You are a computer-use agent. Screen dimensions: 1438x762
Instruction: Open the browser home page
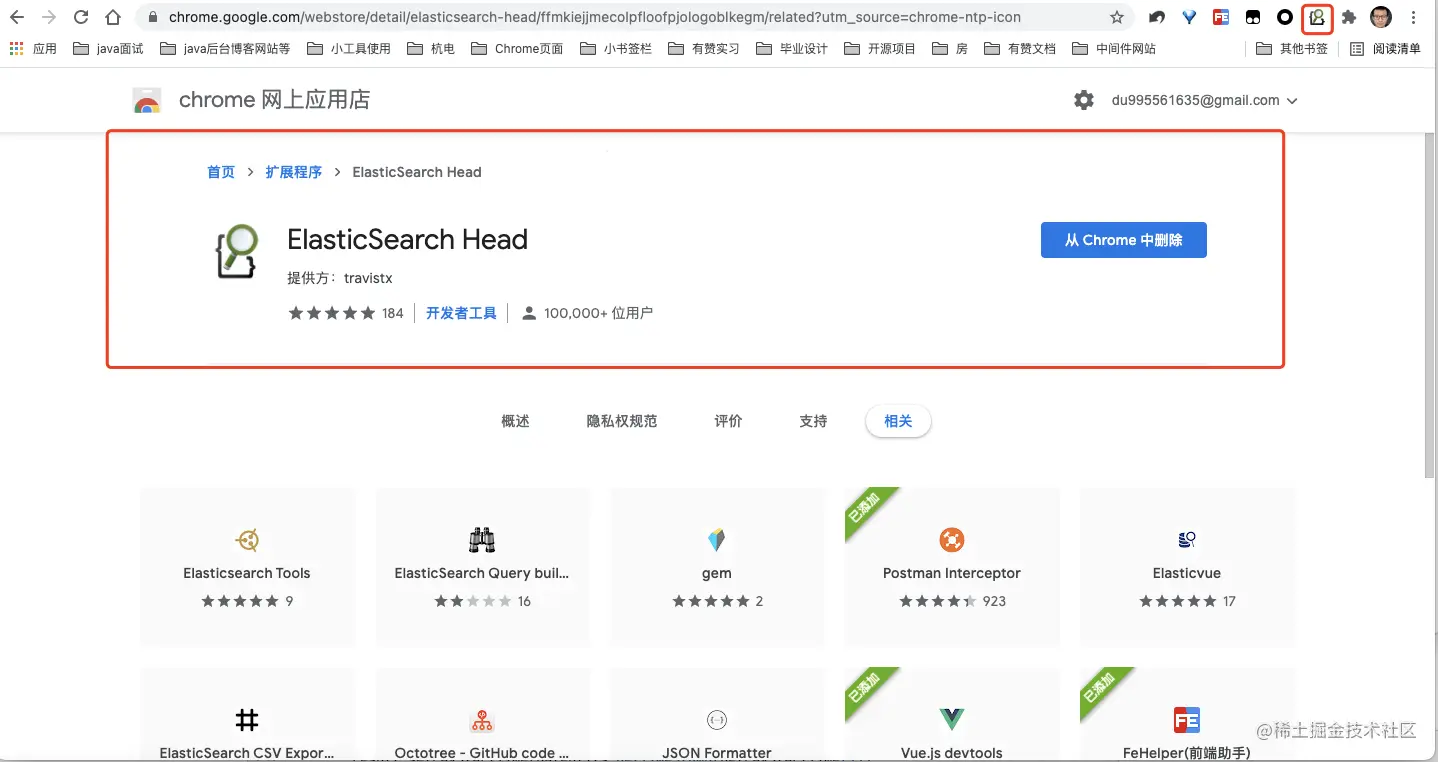click(x=113, y=17)
